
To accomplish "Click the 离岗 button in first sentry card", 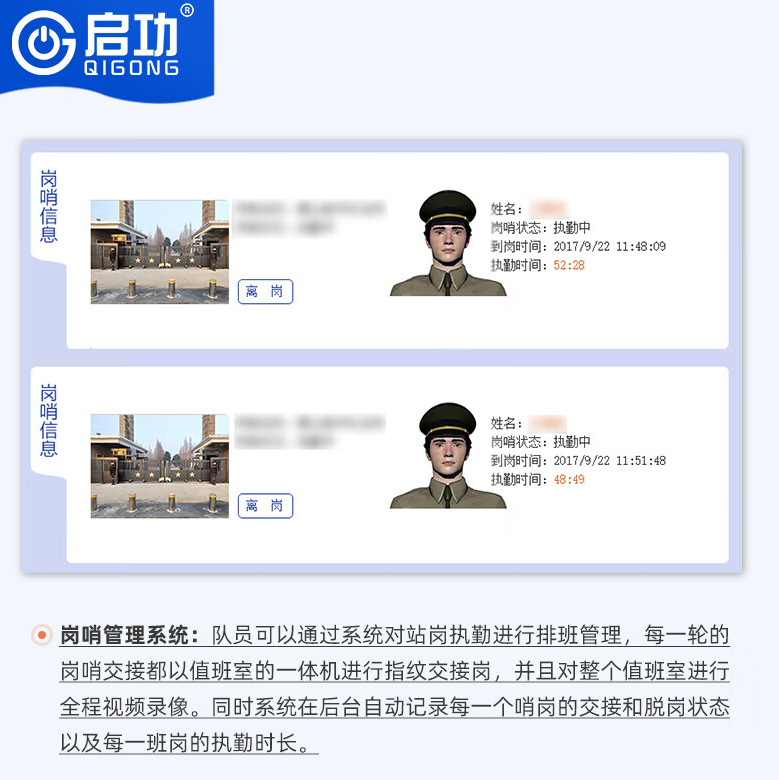I will (x=265, y=292).
